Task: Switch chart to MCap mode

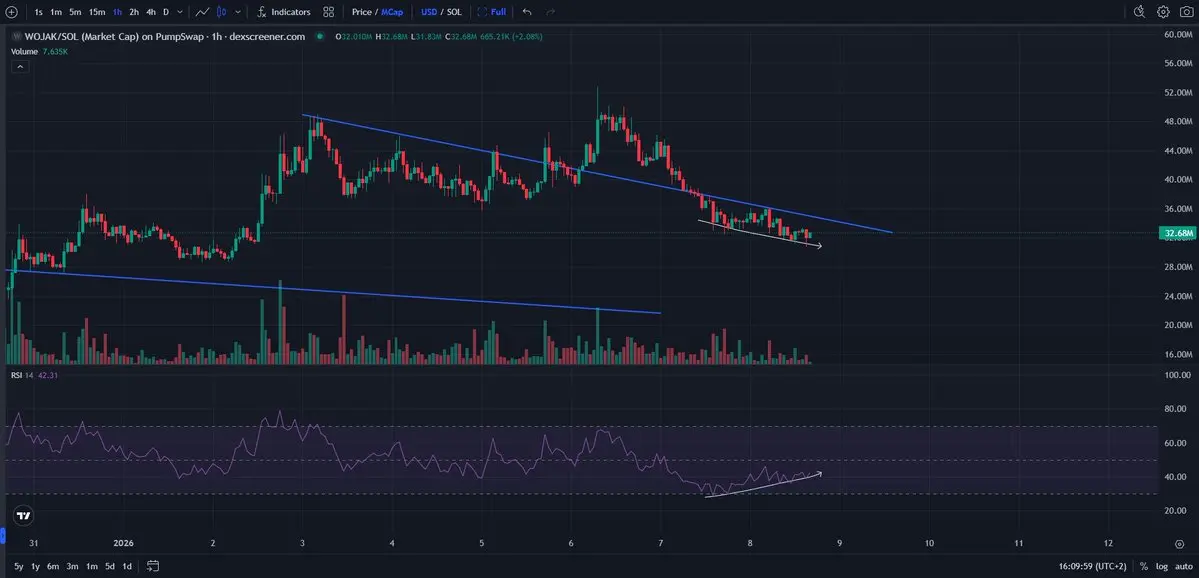Action: pyautogui.click(x=392, y=12)
